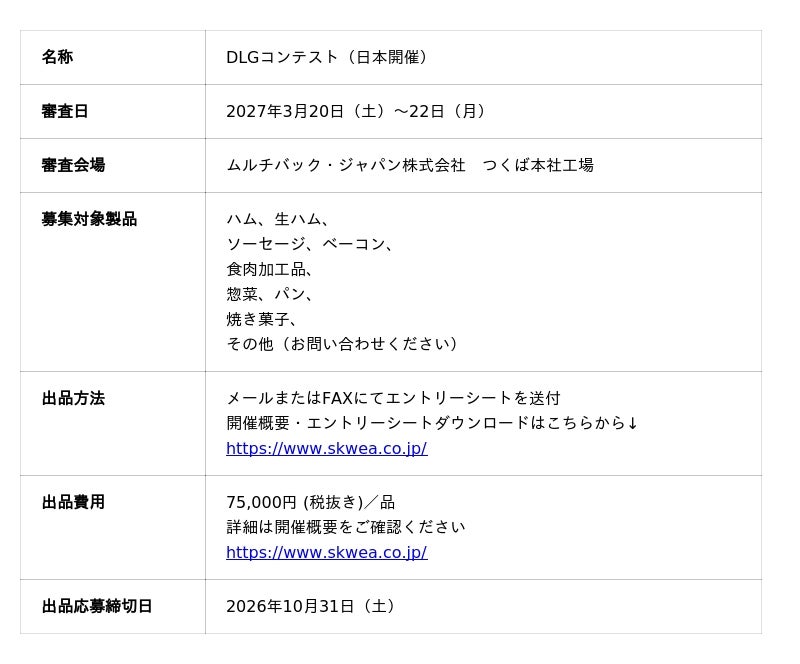
Task: Click the 焼き菓子 line
Action: [x=261, y=319]
